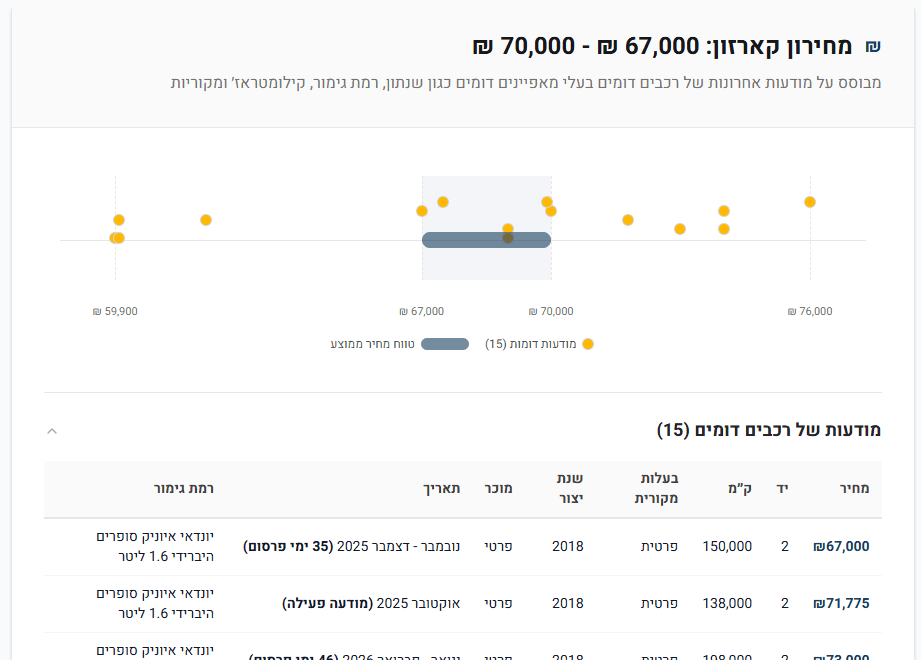Image resolution: width=921 pixels, height=660 pixels.
Task: Click the ₪ 76,000 axis label
Action: tap(810, 311)
